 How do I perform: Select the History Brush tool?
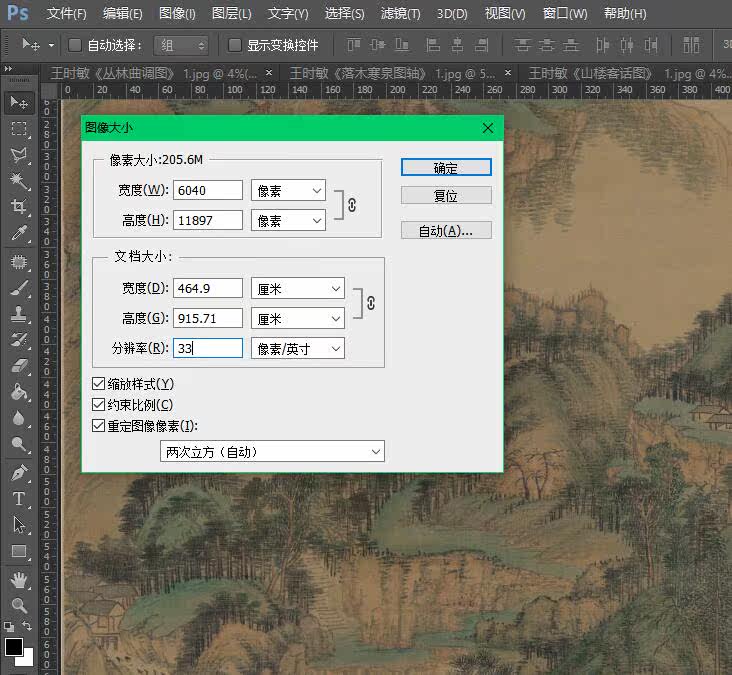pyautogui.click(x=19, y=340)
